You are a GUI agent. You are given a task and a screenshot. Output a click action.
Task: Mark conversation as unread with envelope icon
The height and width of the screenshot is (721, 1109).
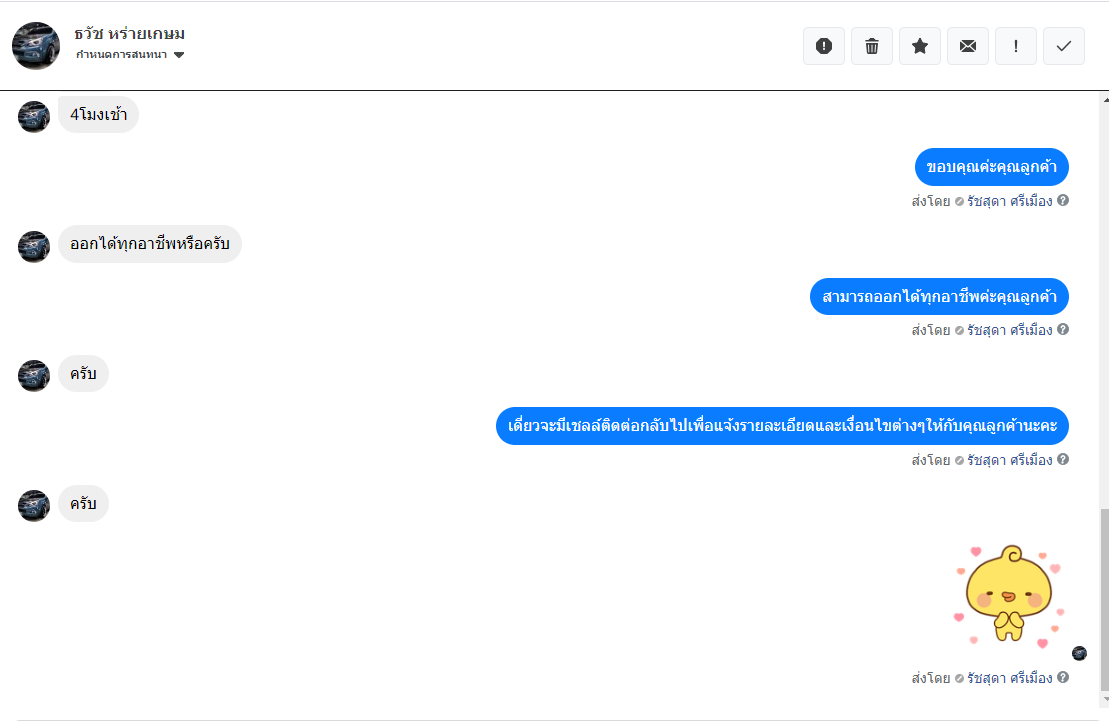[x=968, y=46]
